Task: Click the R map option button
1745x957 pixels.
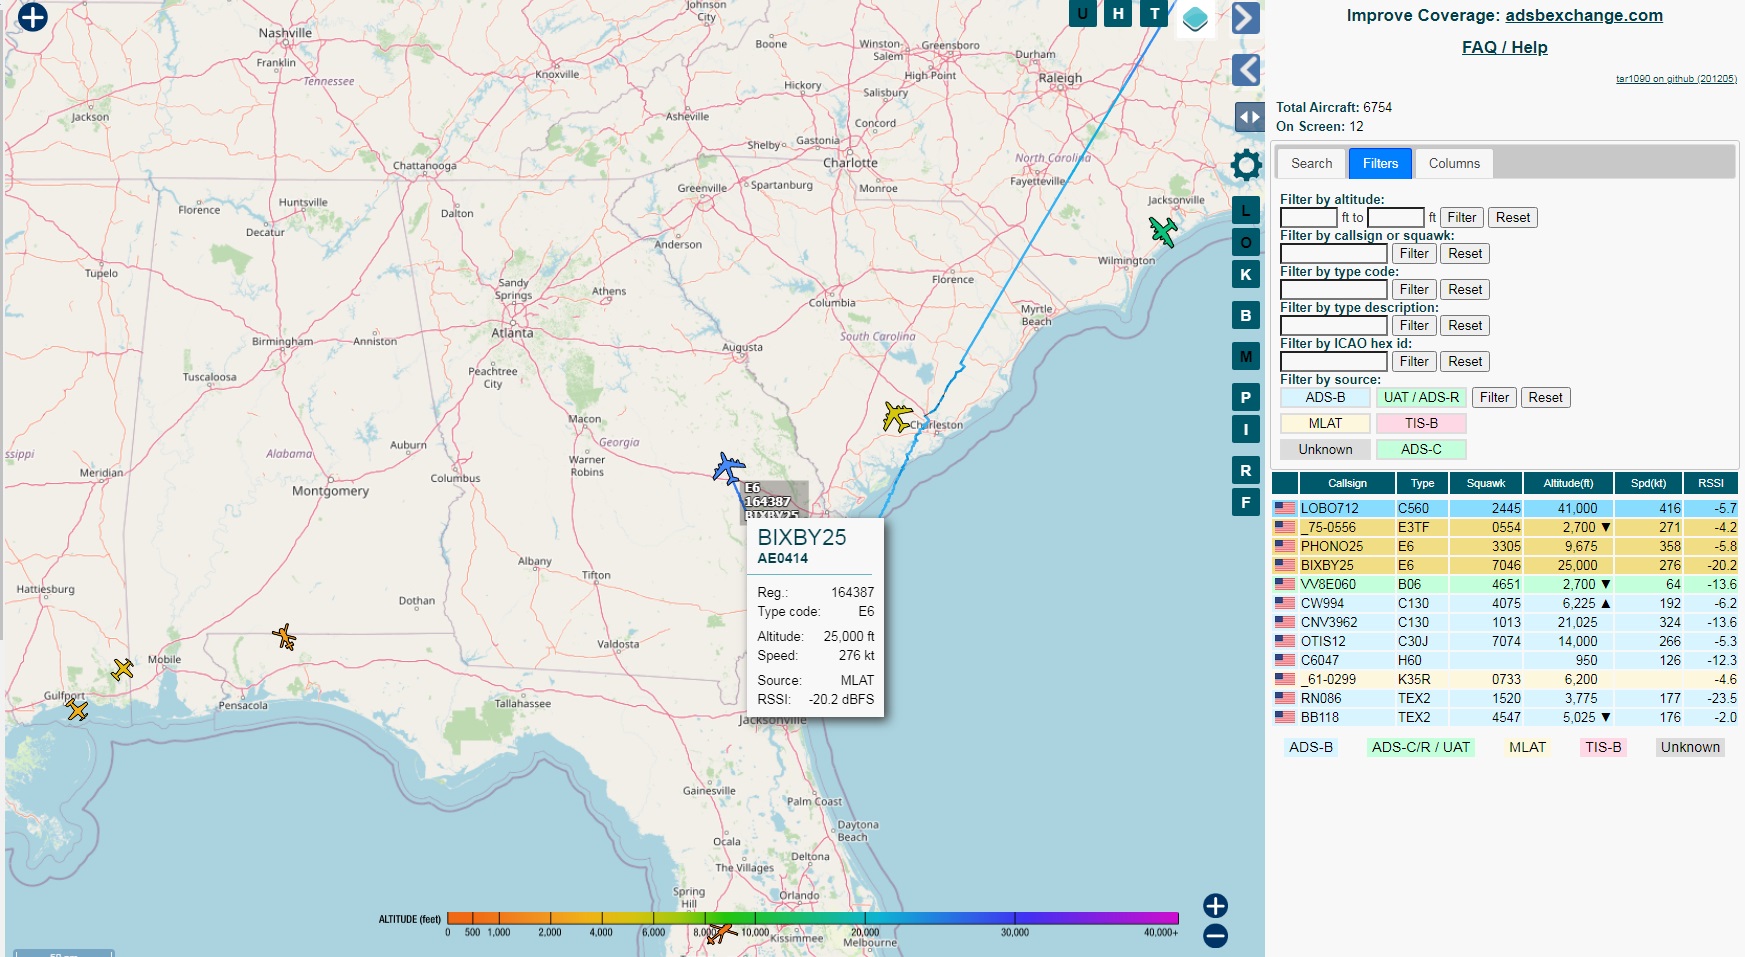Action: coord(1245,470)
